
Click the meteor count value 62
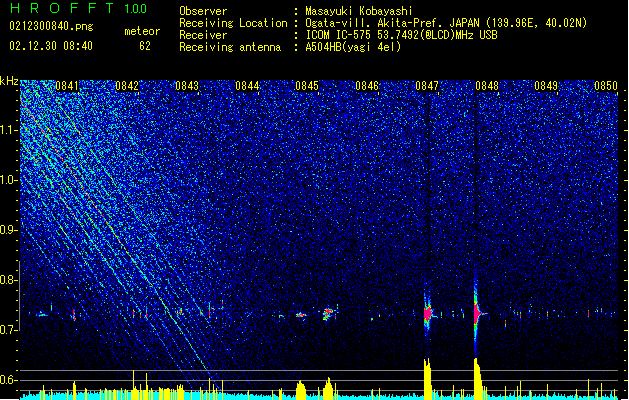click(x=145, y=46)
